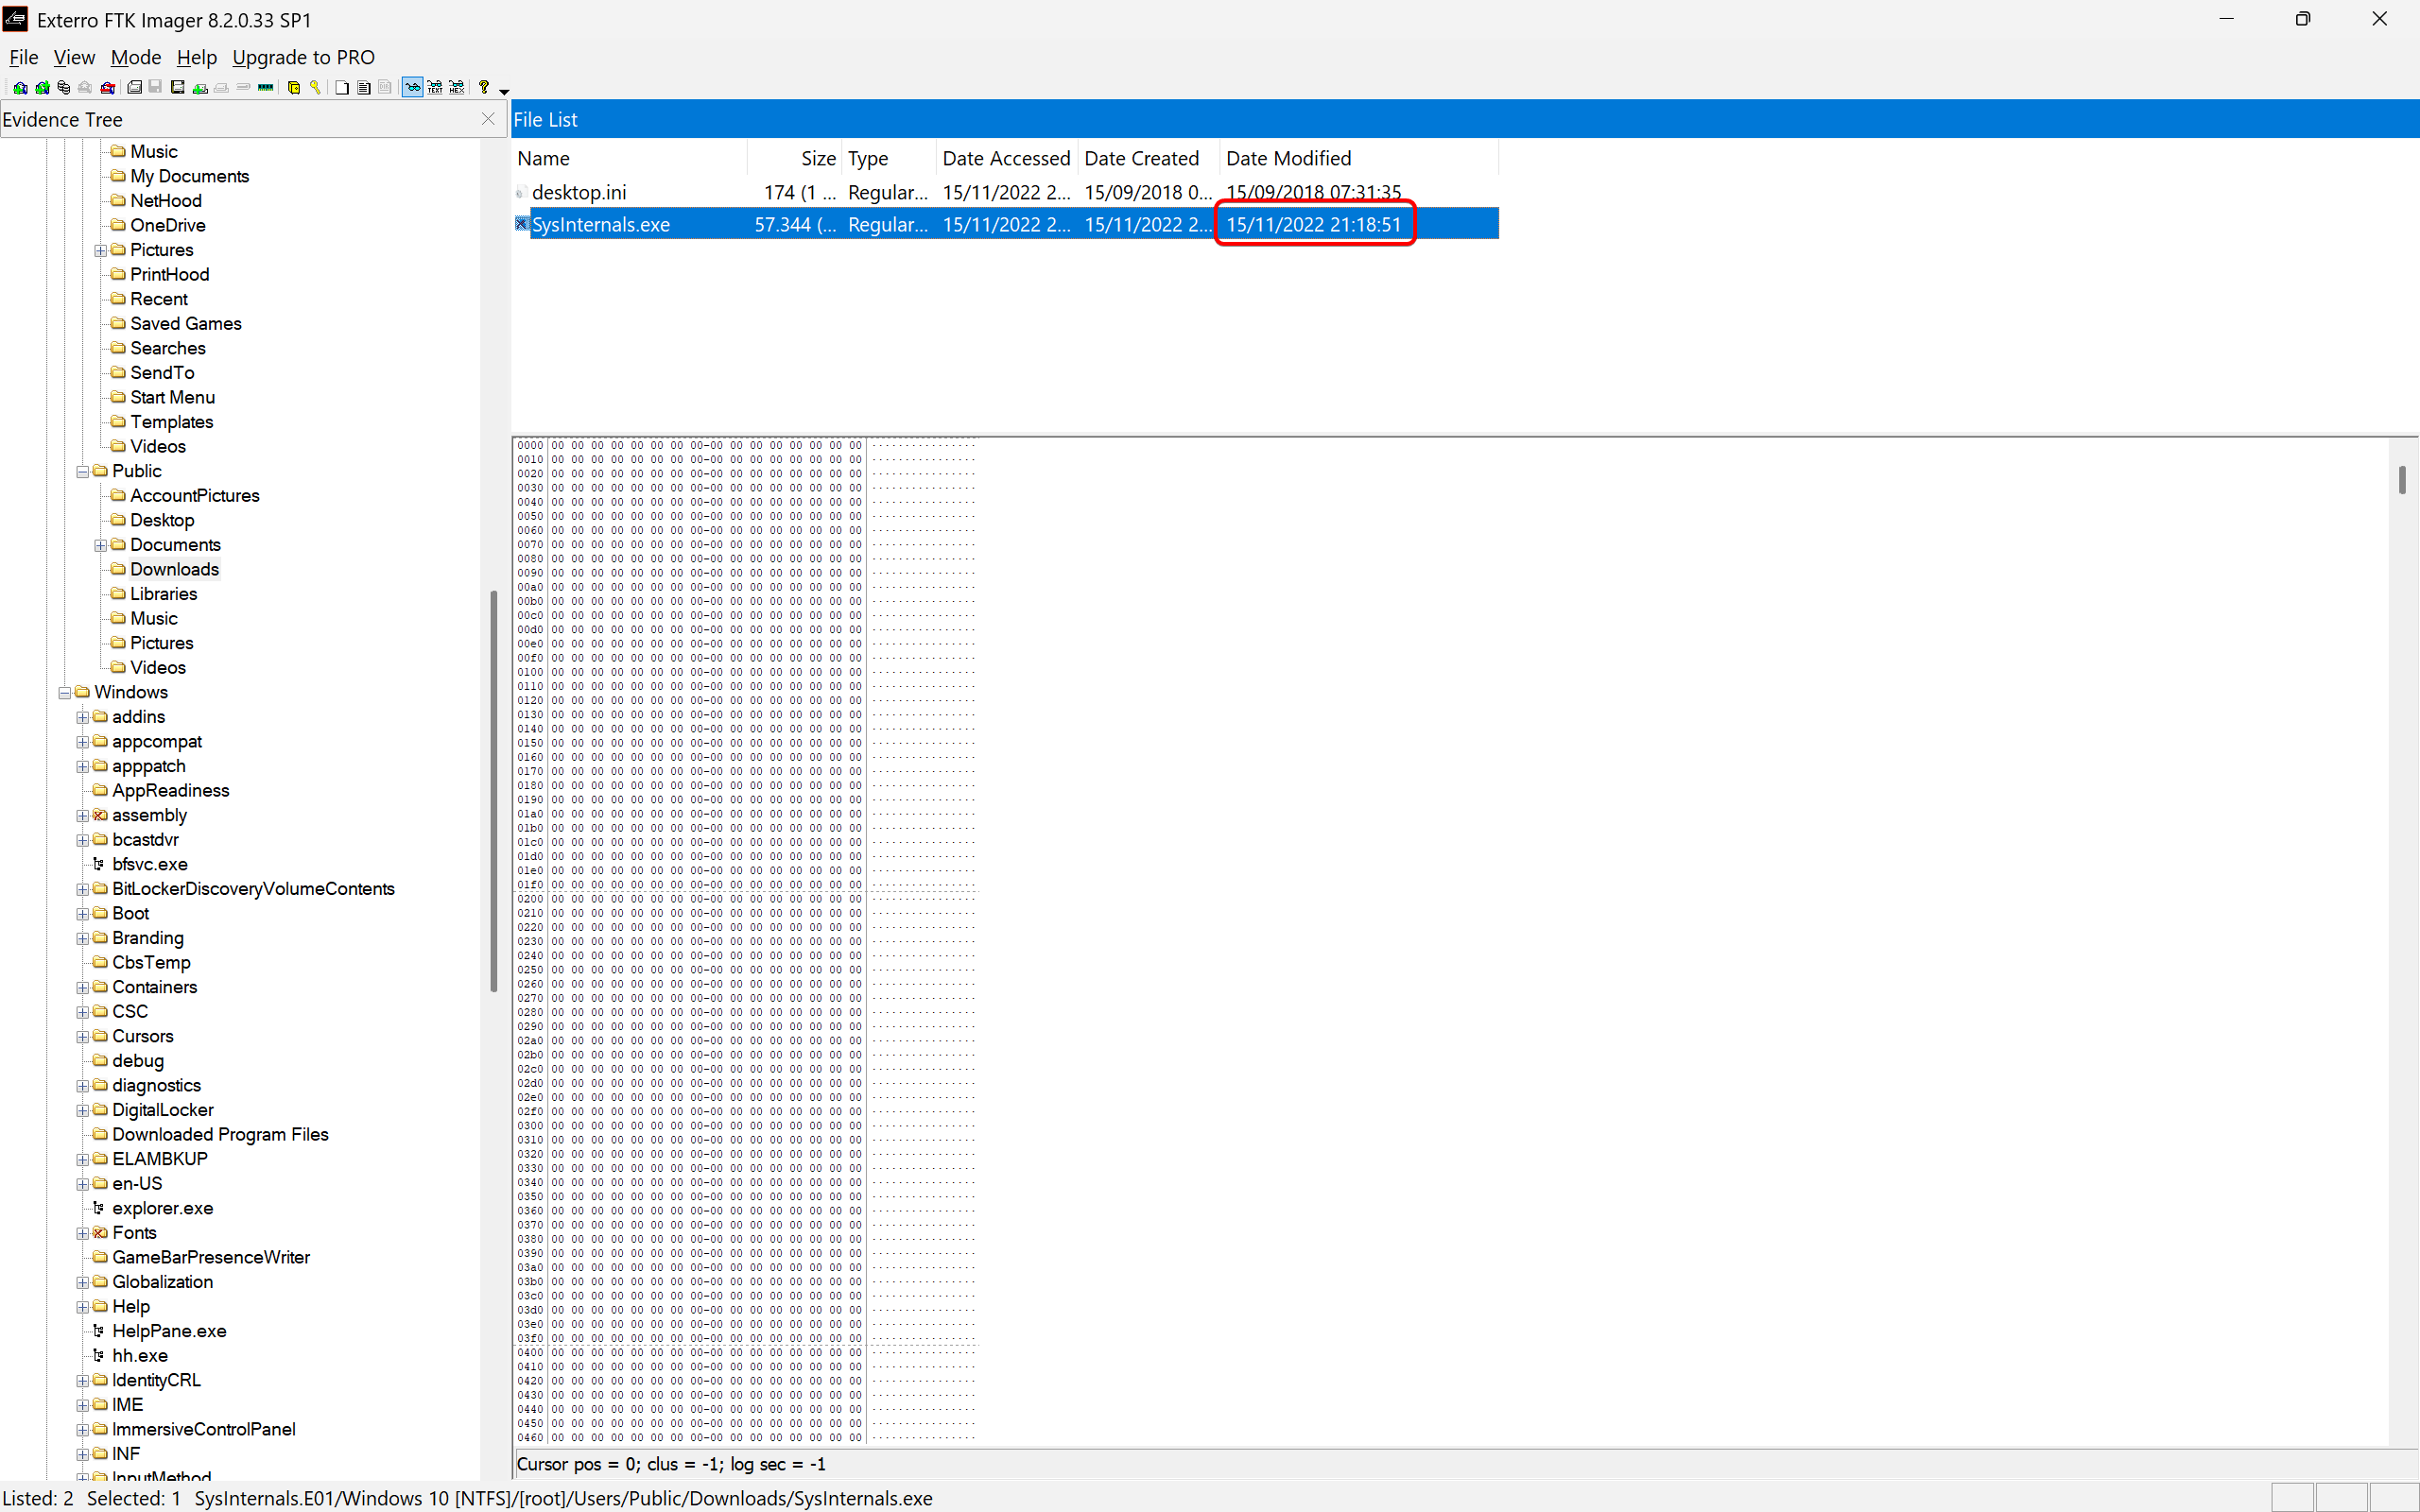2420x1512 pixels.
Task: Select desktop.ini in the file list
Action: pos(579,192)
